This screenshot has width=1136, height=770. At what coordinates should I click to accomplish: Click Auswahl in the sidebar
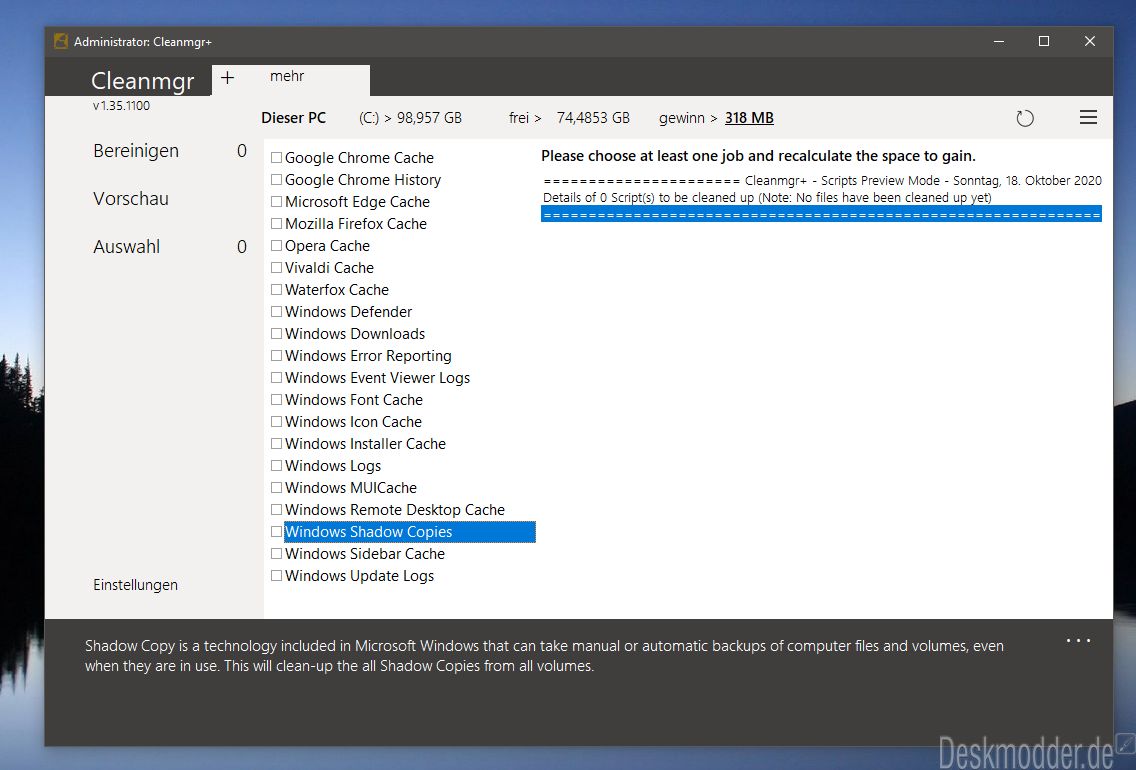[127, 246]
